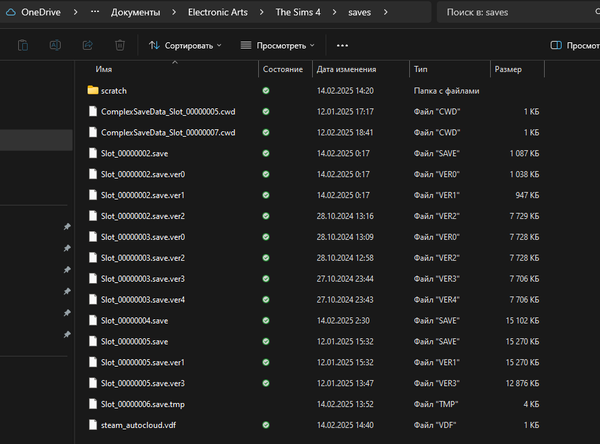Select file Slot_00000005.save
600x444 pixels.
pos(134,341)
